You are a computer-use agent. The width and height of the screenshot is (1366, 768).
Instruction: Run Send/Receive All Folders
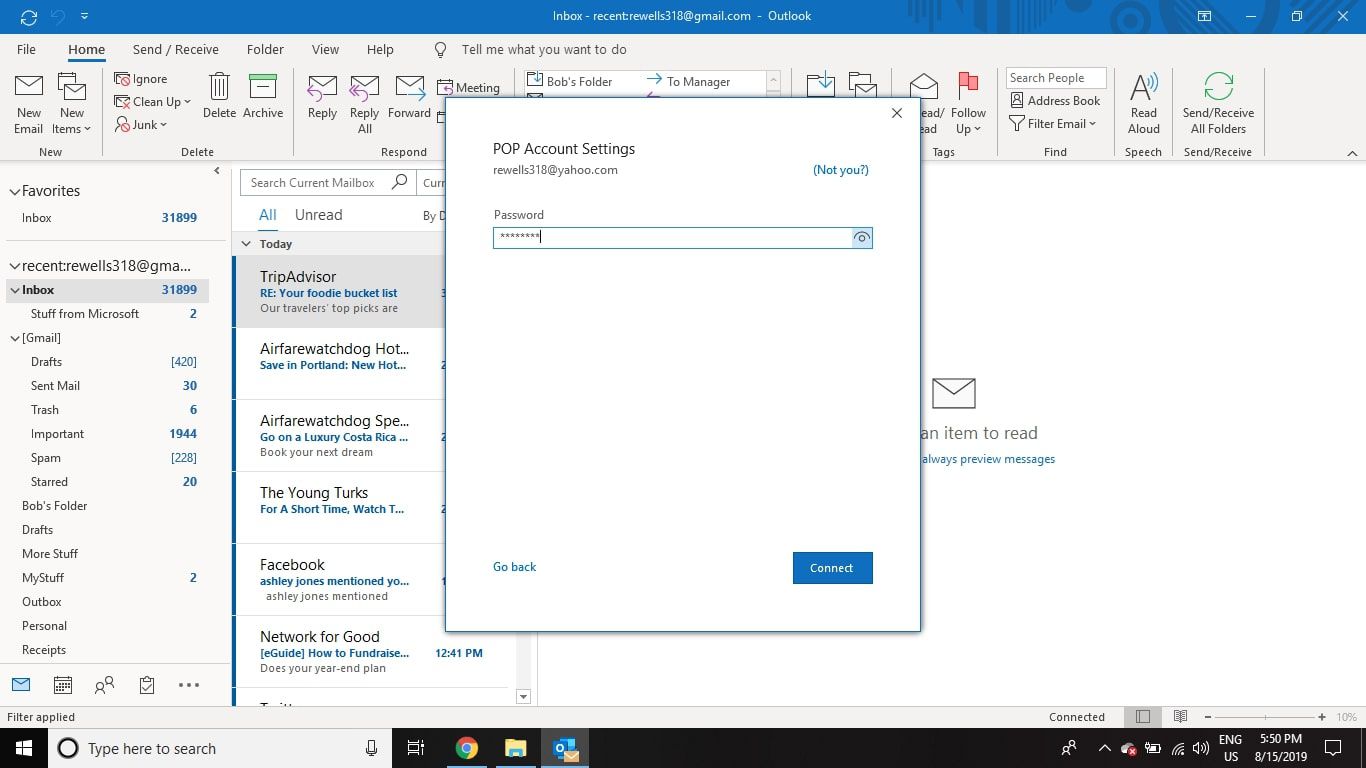(x=1218, y=104)
